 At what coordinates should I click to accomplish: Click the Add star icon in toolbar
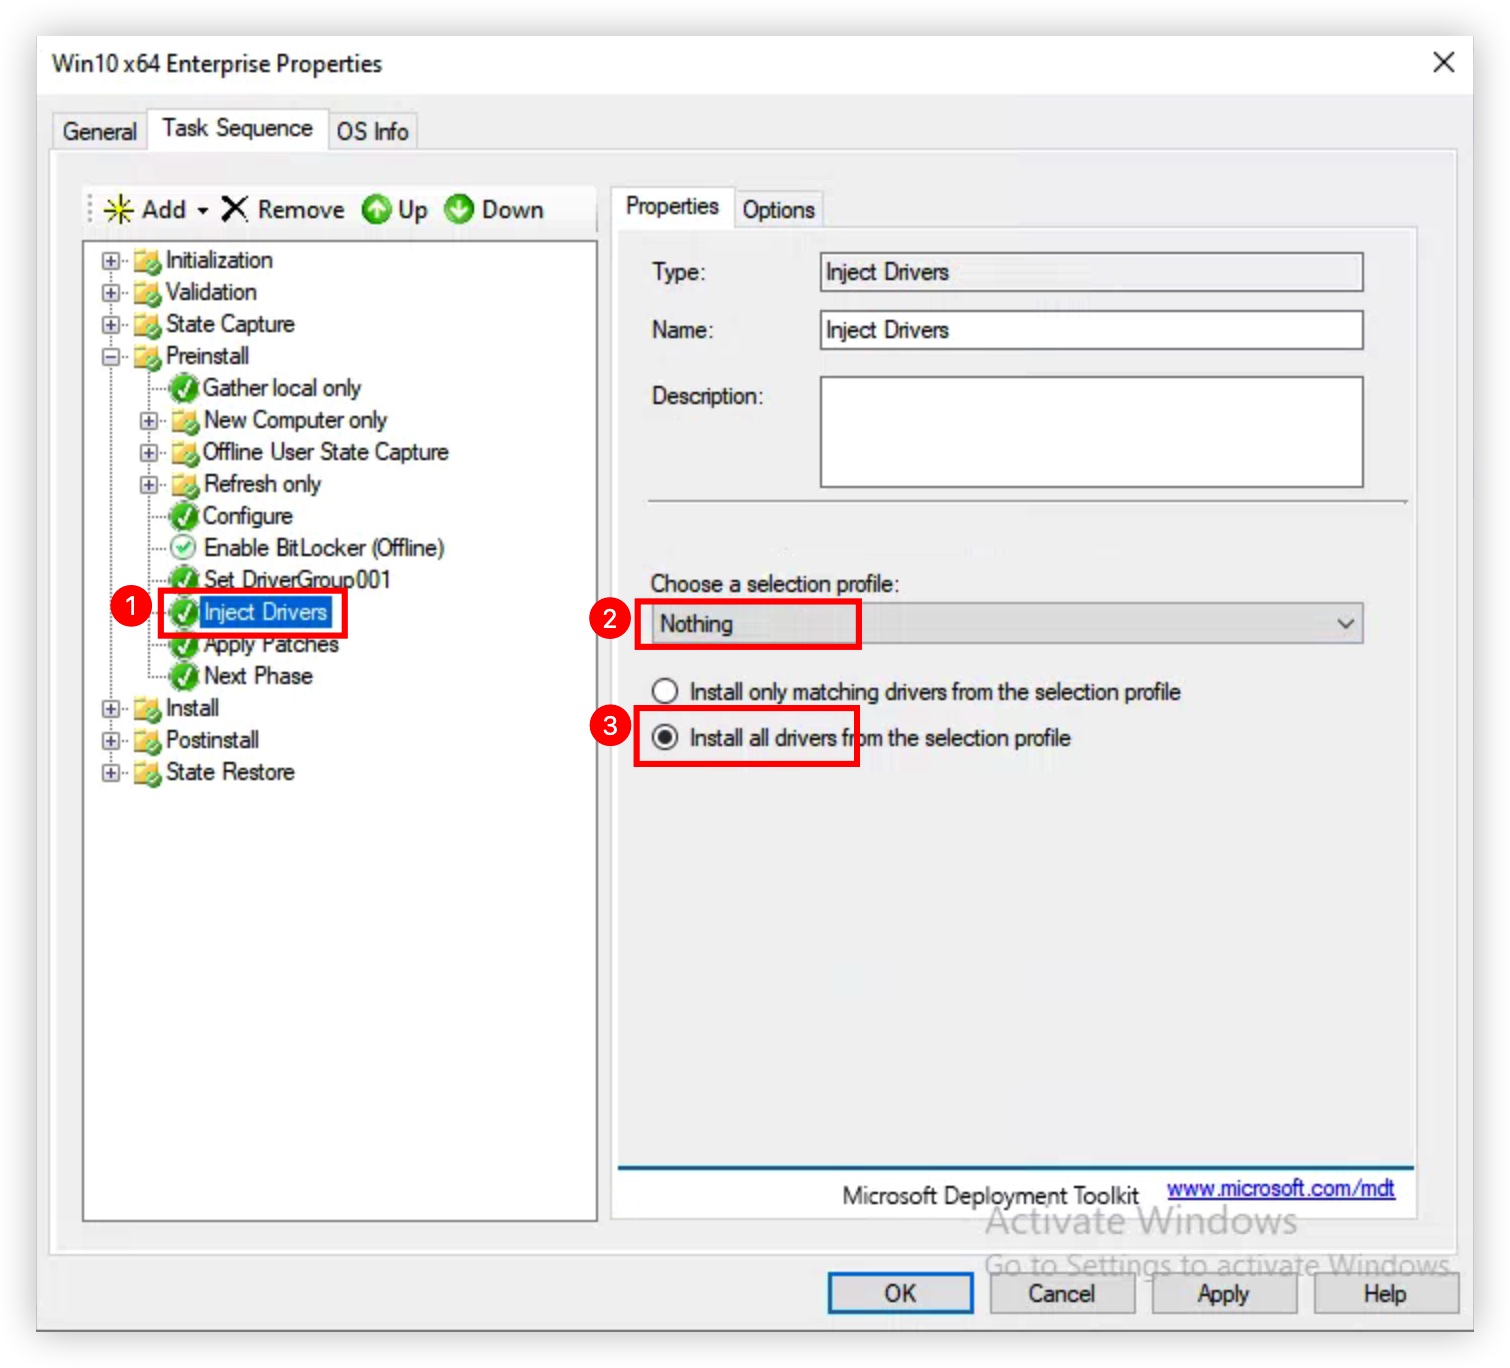118,209
